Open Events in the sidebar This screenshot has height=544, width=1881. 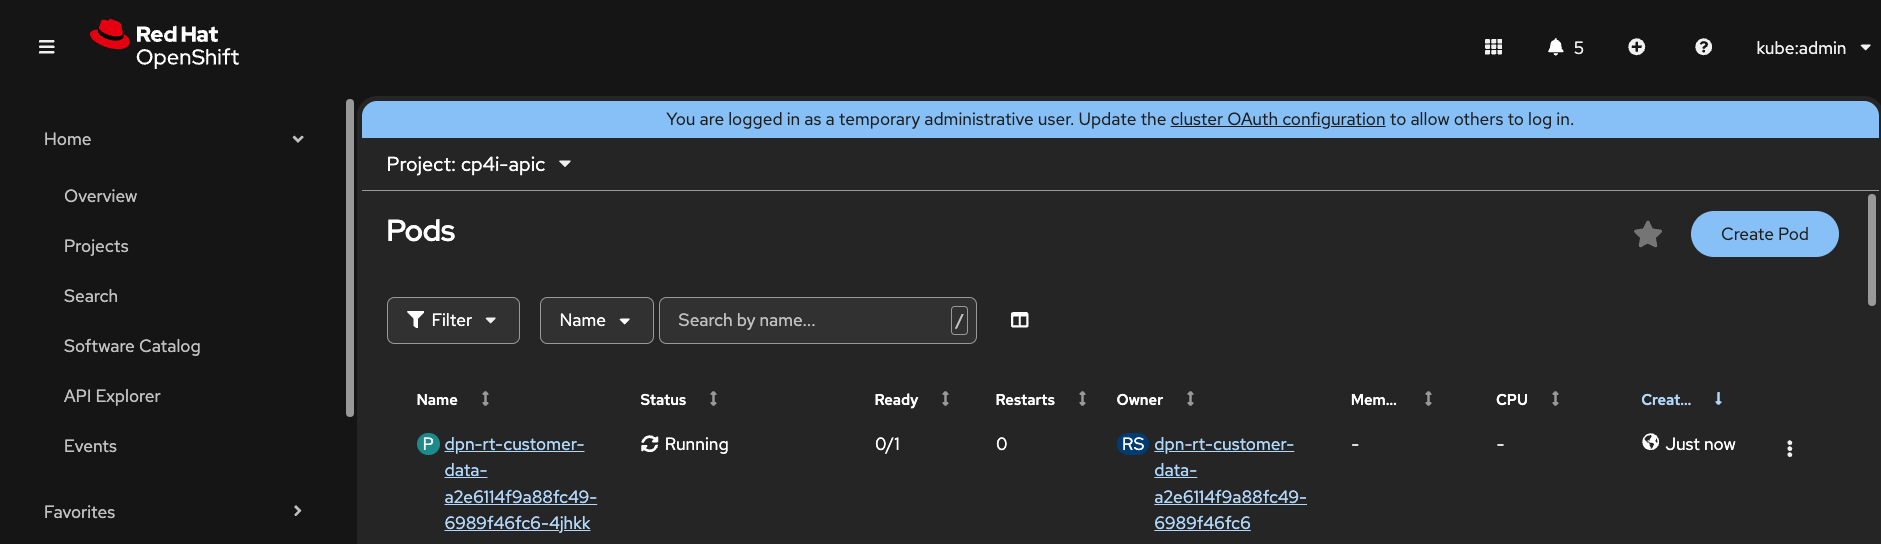(x=90, y=446)
